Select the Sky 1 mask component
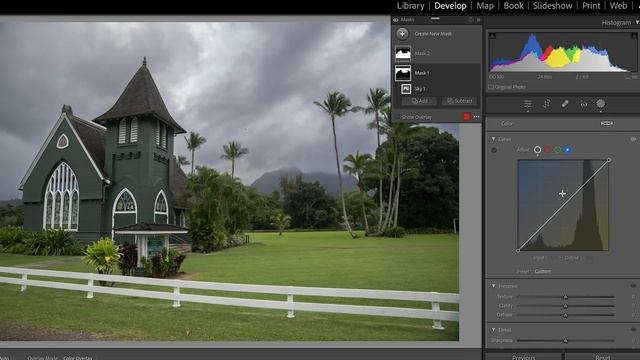 [x=406, y=89]
